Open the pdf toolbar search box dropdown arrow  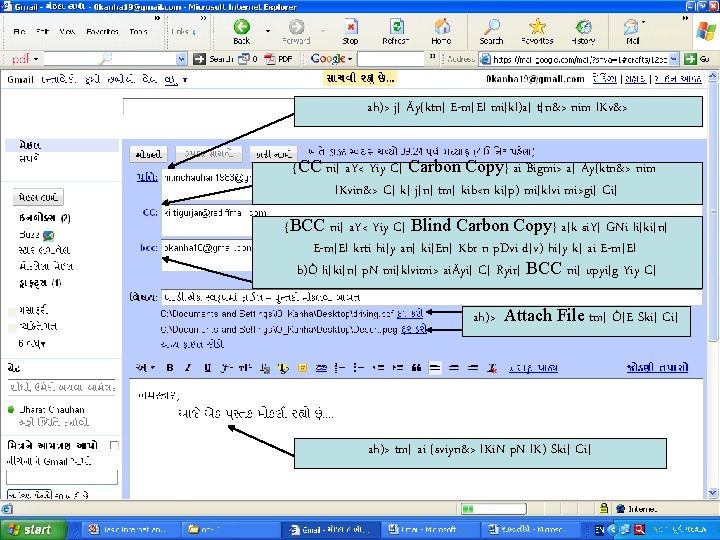click(182, 59)
